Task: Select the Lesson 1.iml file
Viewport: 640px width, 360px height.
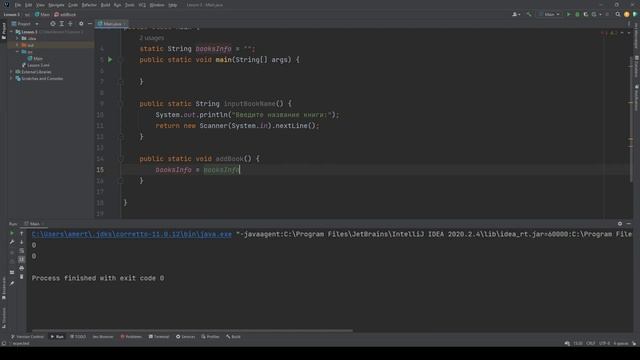Action: click(x=36, y=65)
